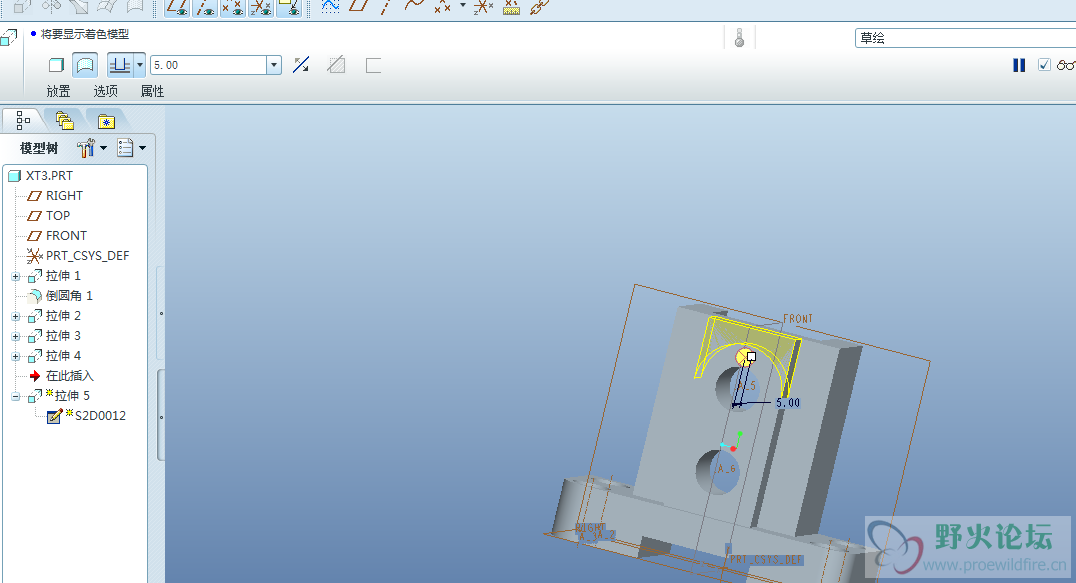Click the FRONT plane label in viewport
Screen dimensions: 1076x583
798,319
